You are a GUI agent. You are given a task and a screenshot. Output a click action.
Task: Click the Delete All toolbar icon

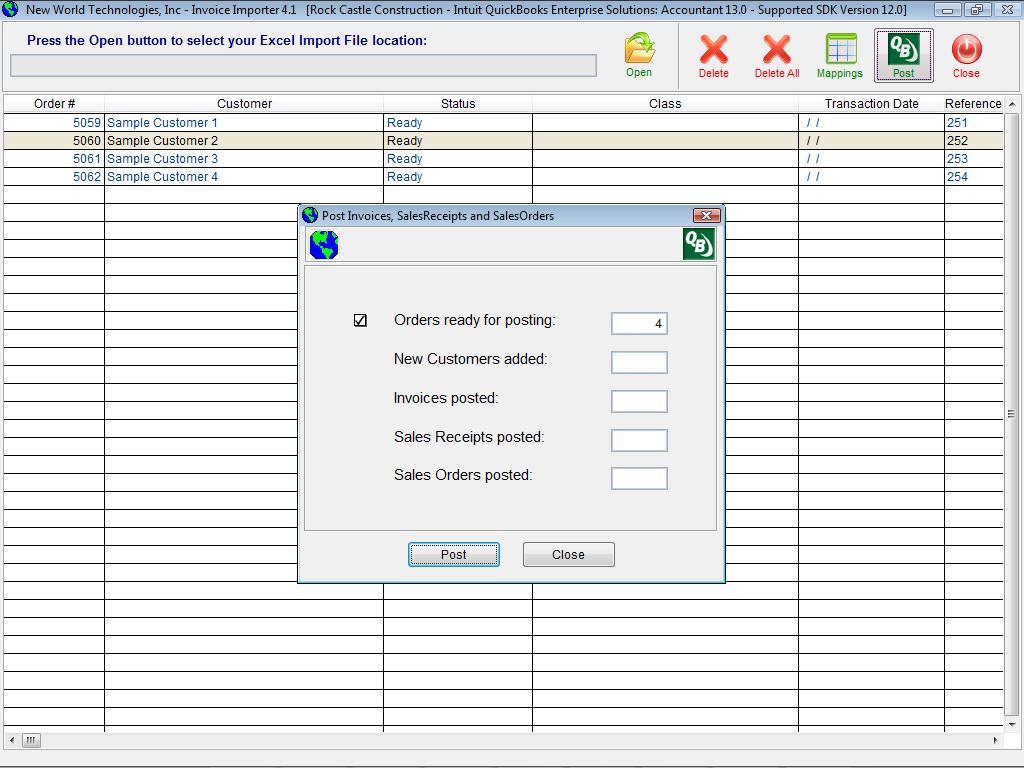776,56
